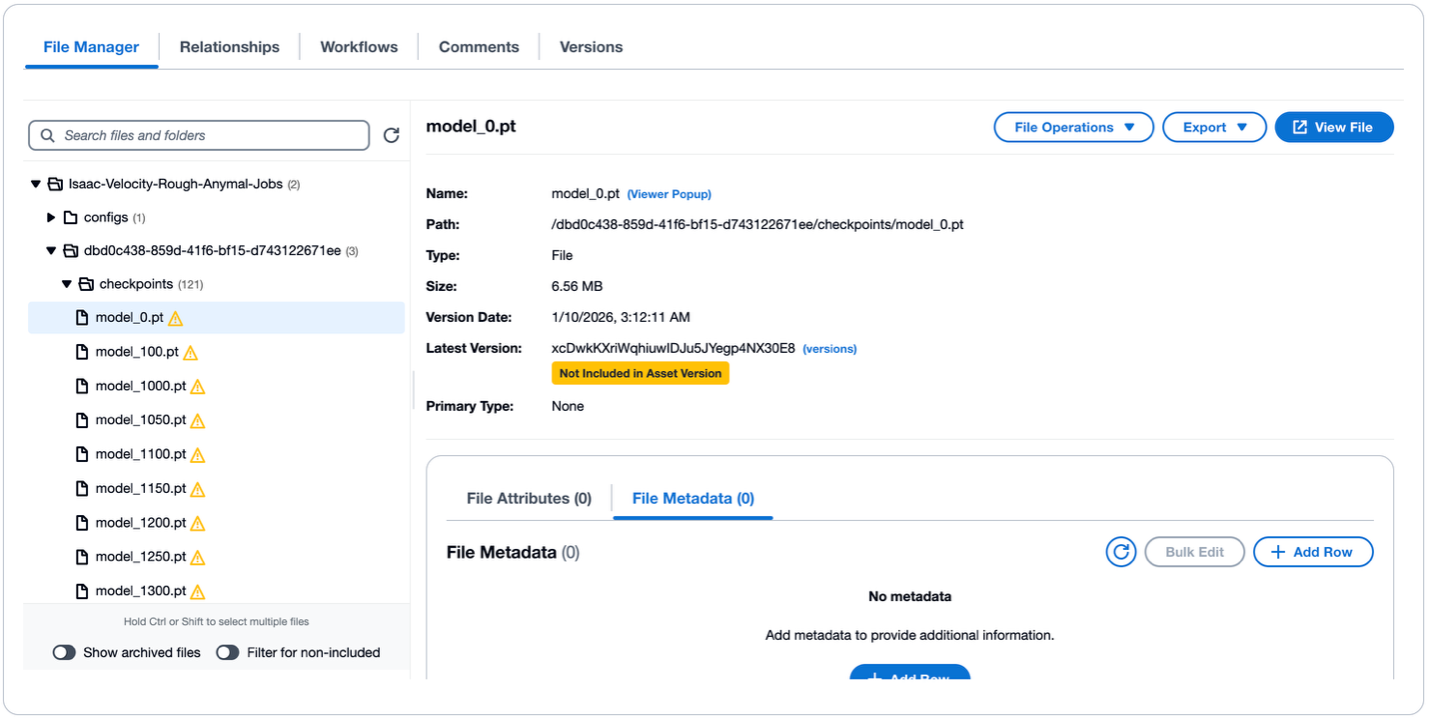Open the File Operations dropdown
Image resolution: width=1430 pixels, height=724 pixels.
1073,127
